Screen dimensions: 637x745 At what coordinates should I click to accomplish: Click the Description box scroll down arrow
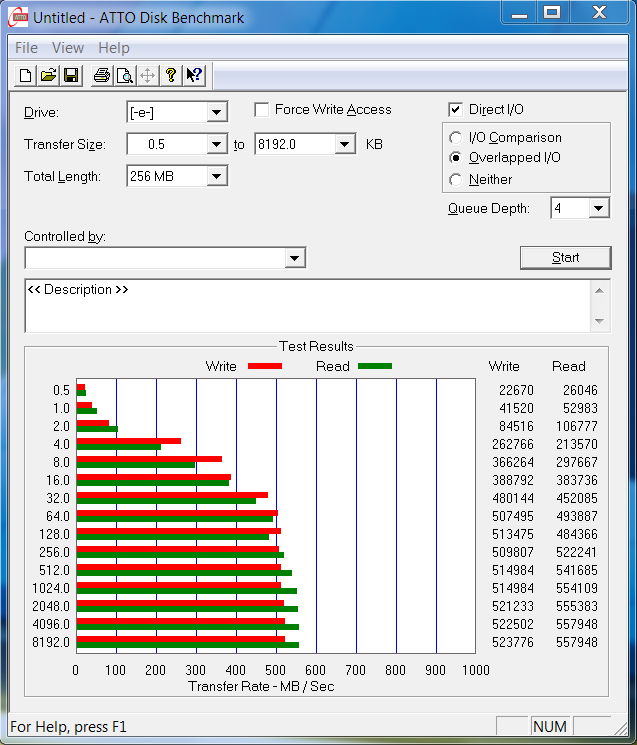point(600,321)
